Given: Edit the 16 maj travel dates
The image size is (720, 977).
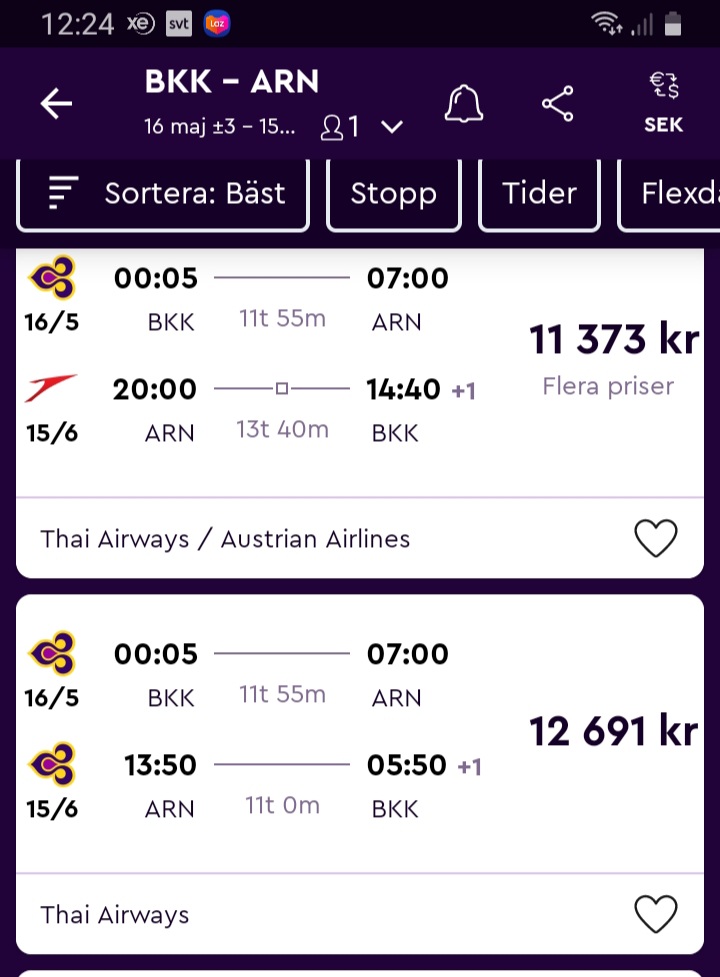Looking at the screenshot, I should (220, 127).
